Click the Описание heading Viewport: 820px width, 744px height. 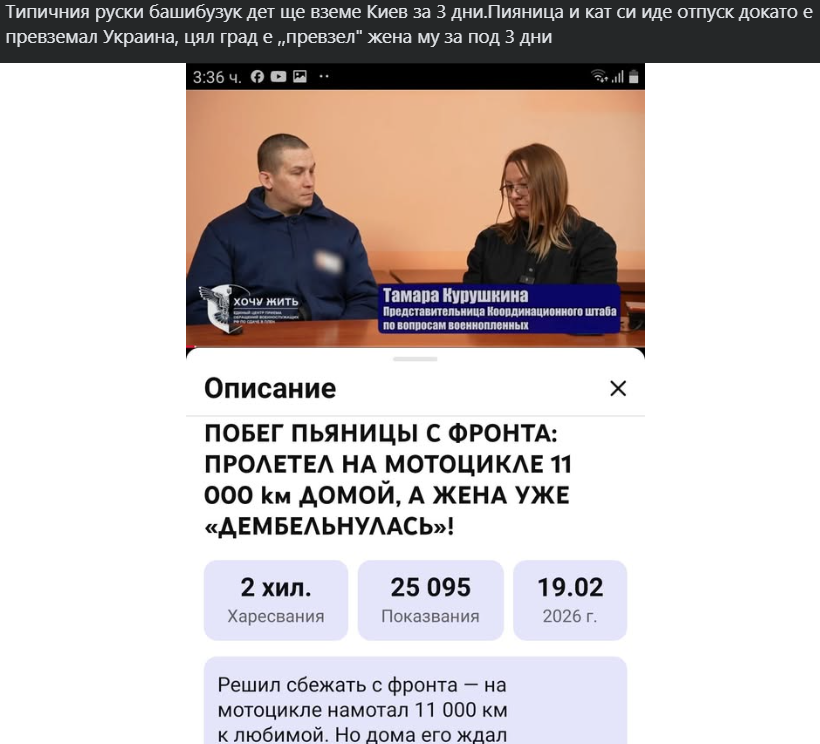[270, 388]
